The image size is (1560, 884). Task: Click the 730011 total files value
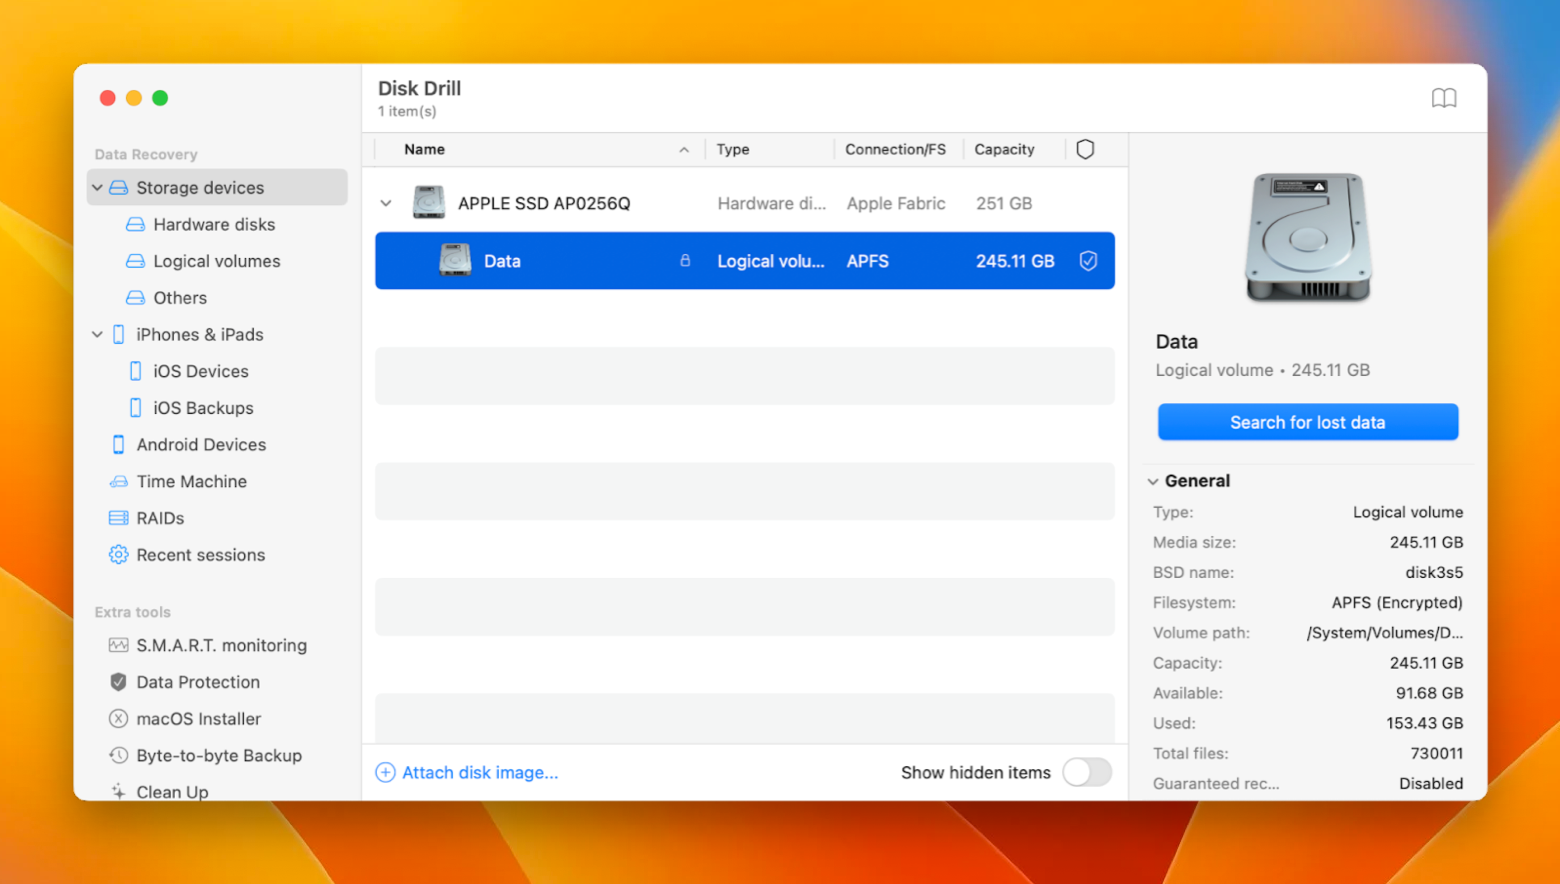pos(1437,753)
